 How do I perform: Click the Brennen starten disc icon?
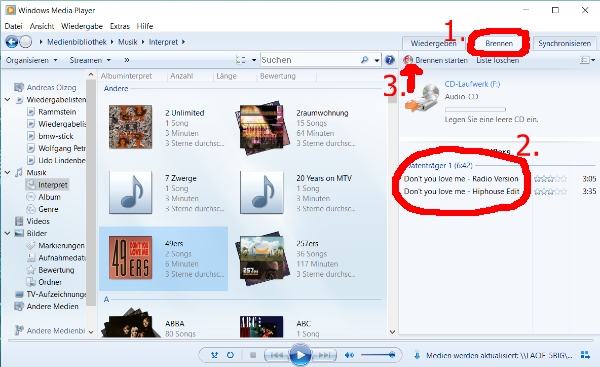pos(408,60)
